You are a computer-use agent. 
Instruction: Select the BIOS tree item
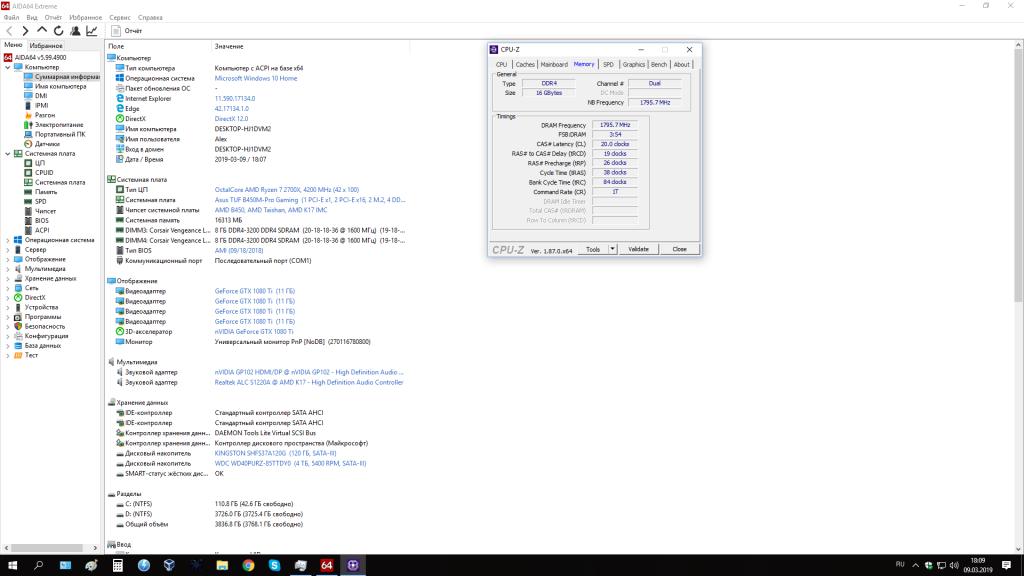click(42, 221)
